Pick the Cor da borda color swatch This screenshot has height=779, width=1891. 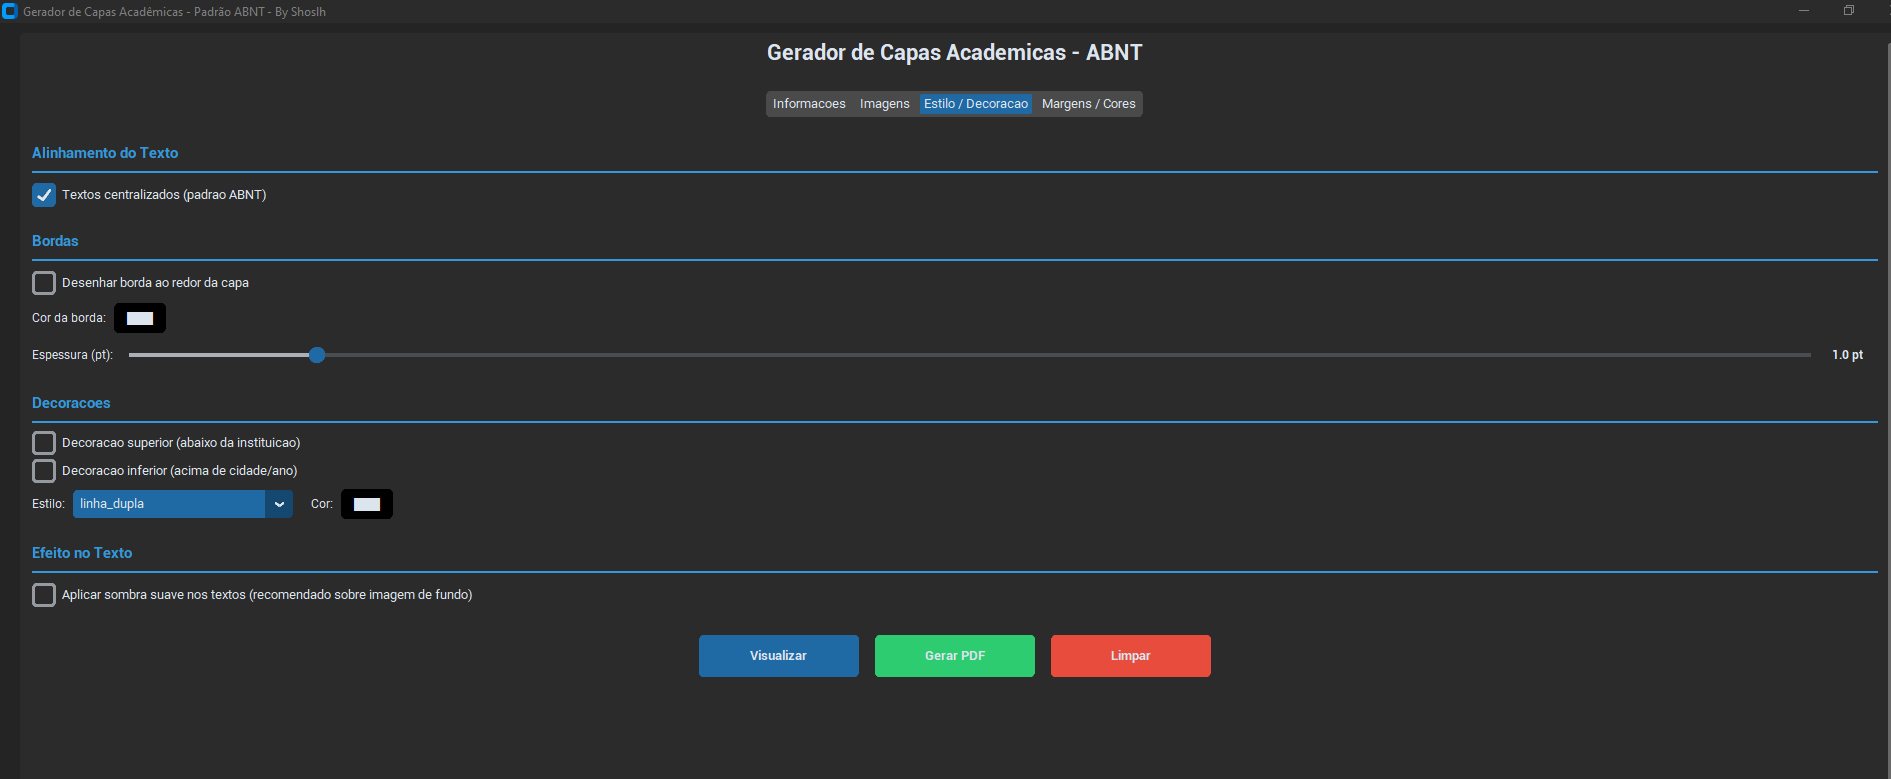pyautogui.click(x=140, y=318)
